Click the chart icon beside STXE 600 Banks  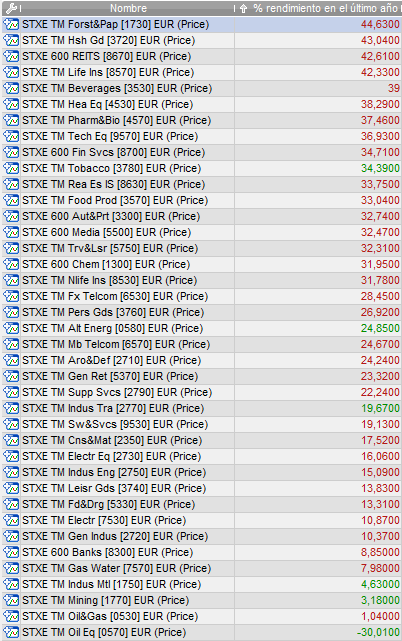pos(11,552)
